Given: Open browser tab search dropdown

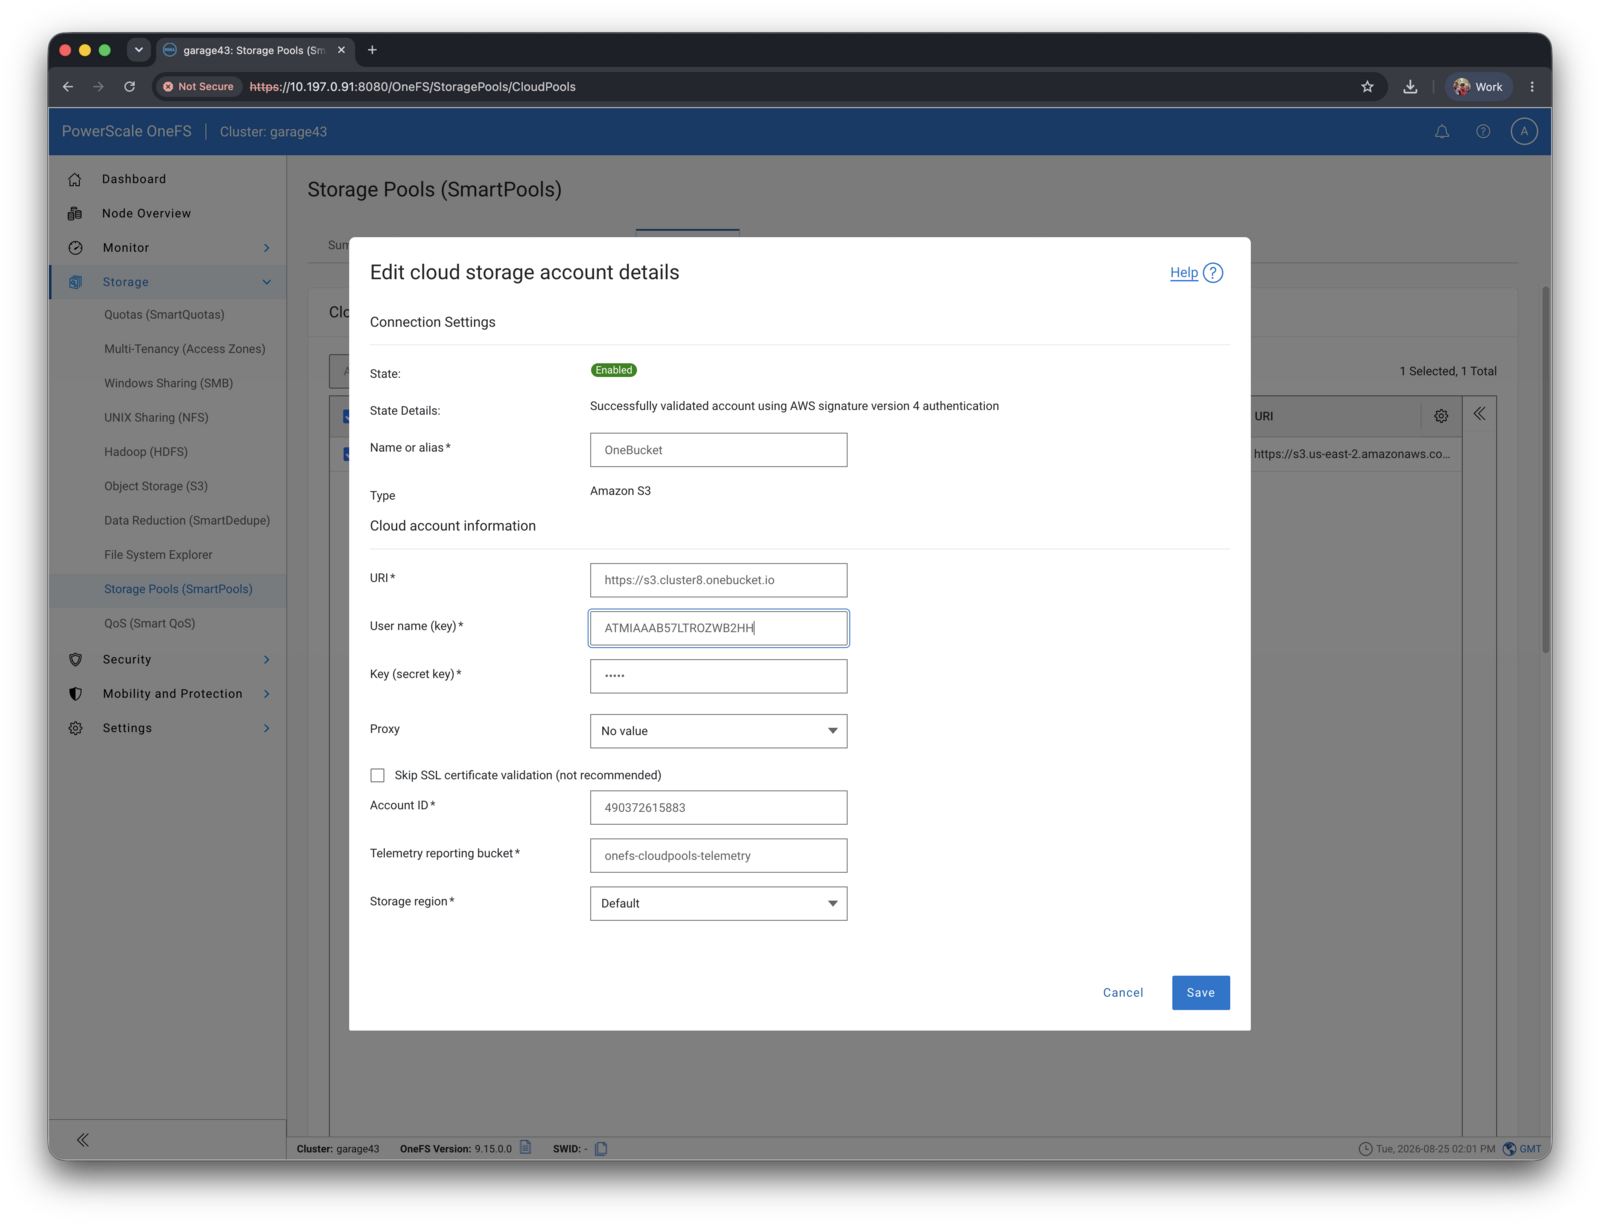Looking at the screenshot, I should (x=139, y=50).
